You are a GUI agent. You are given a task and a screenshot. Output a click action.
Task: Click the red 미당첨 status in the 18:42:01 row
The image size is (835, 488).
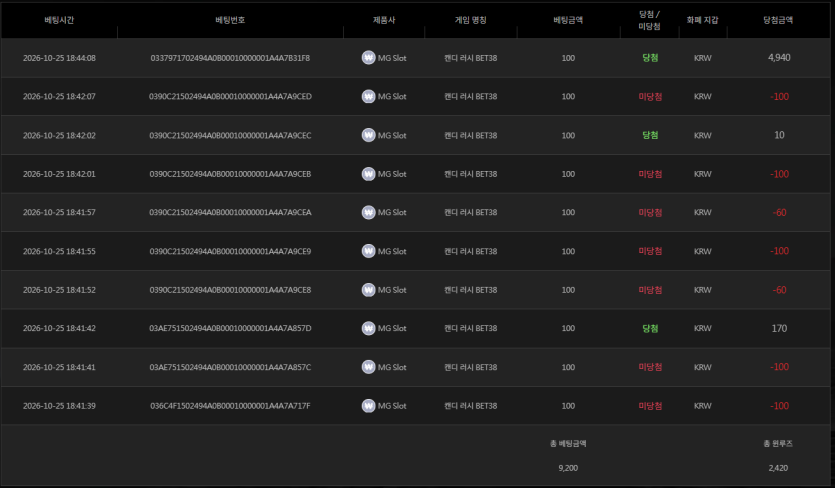coord(650,174)
